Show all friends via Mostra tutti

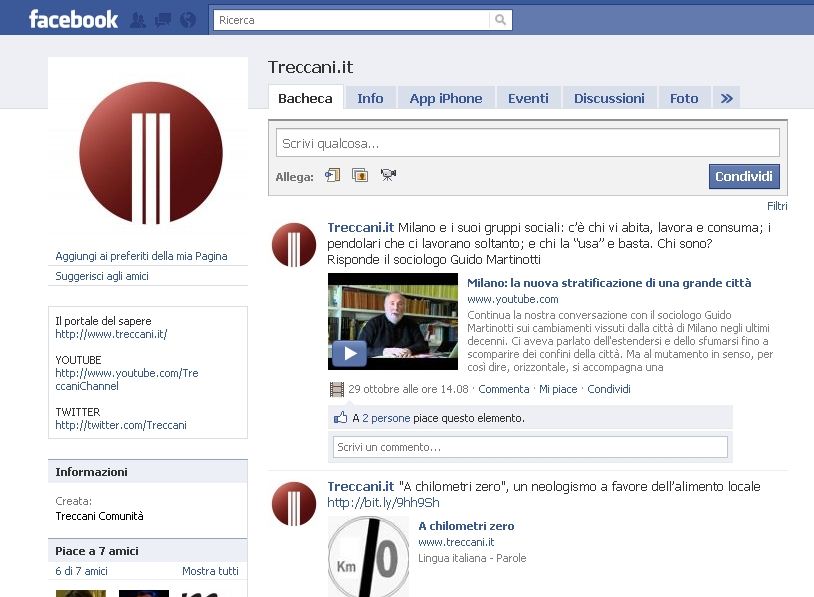[x=210, y=571]
